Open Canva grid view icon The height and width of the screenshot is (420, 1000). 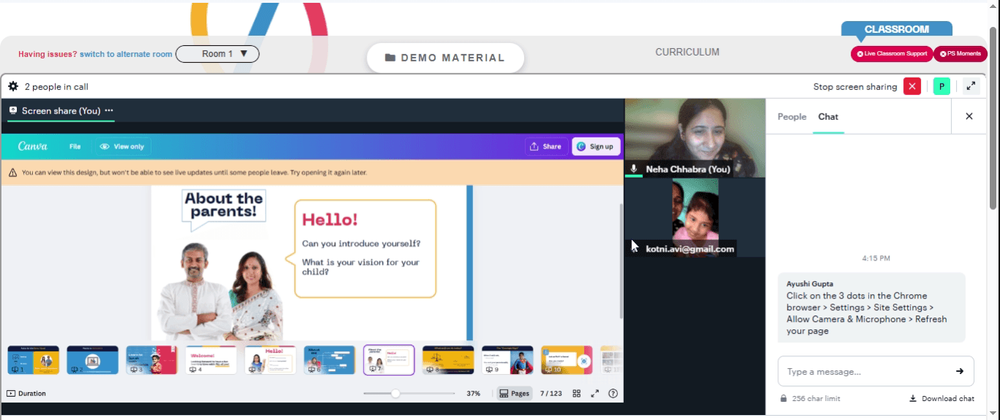click(x=577, y=394)
